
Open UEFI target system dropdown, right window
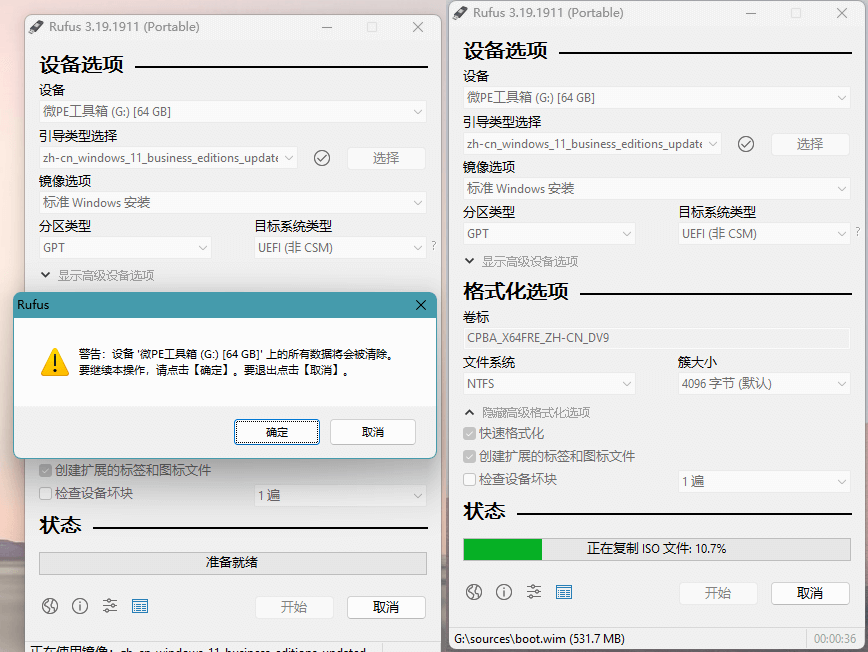click(x=764, y=234)
